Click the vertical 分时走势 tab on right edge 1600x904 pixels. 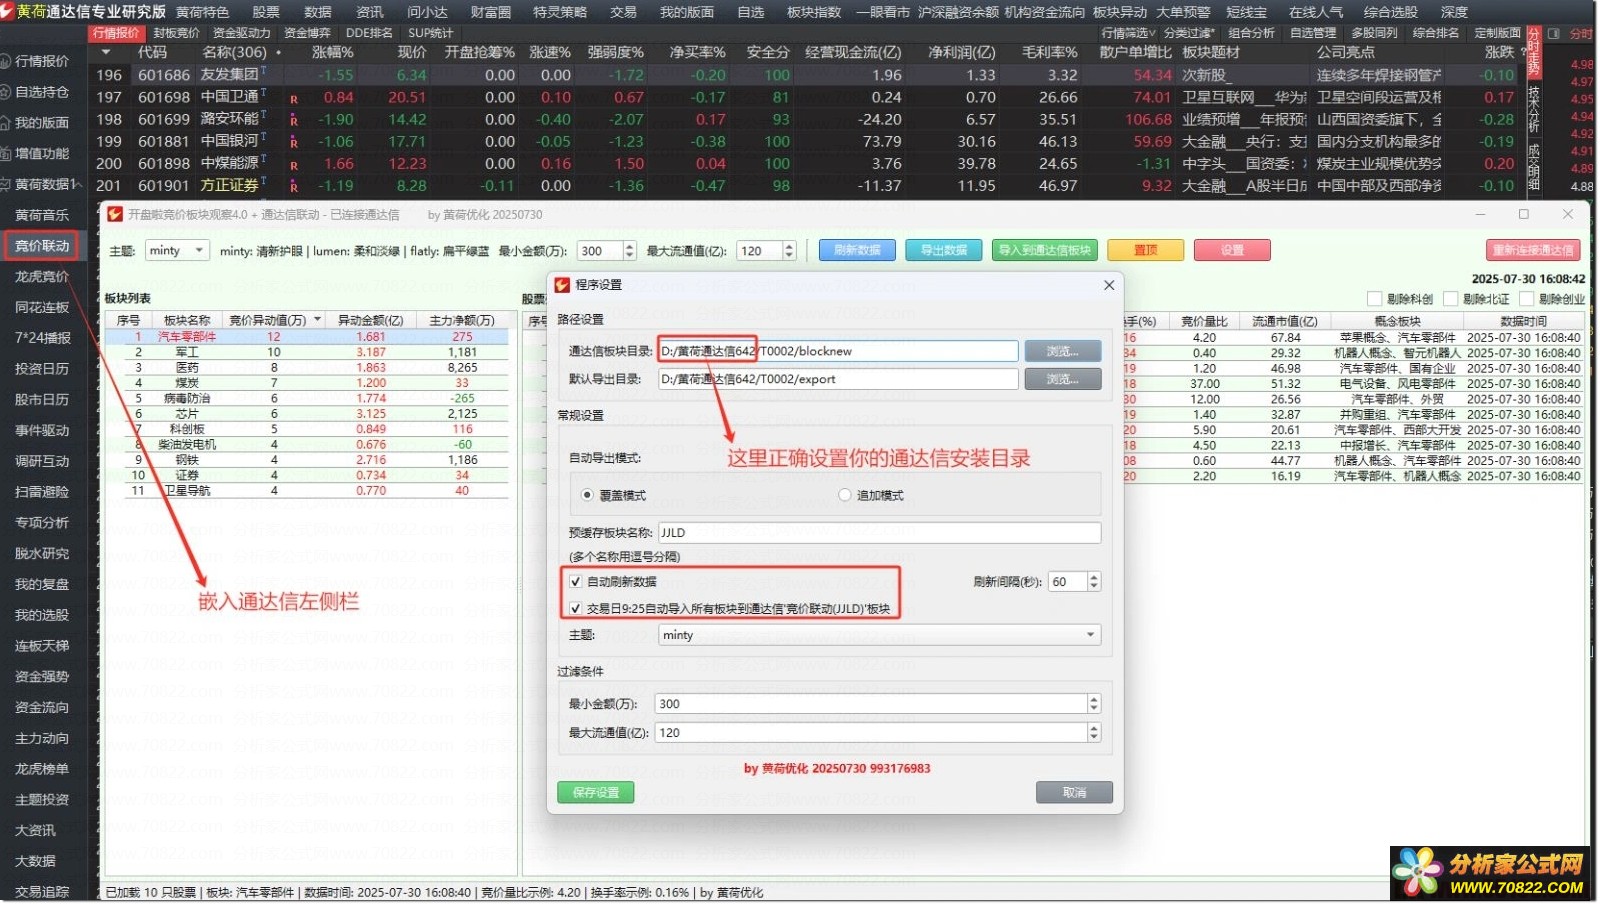(x=1533, y=53)
